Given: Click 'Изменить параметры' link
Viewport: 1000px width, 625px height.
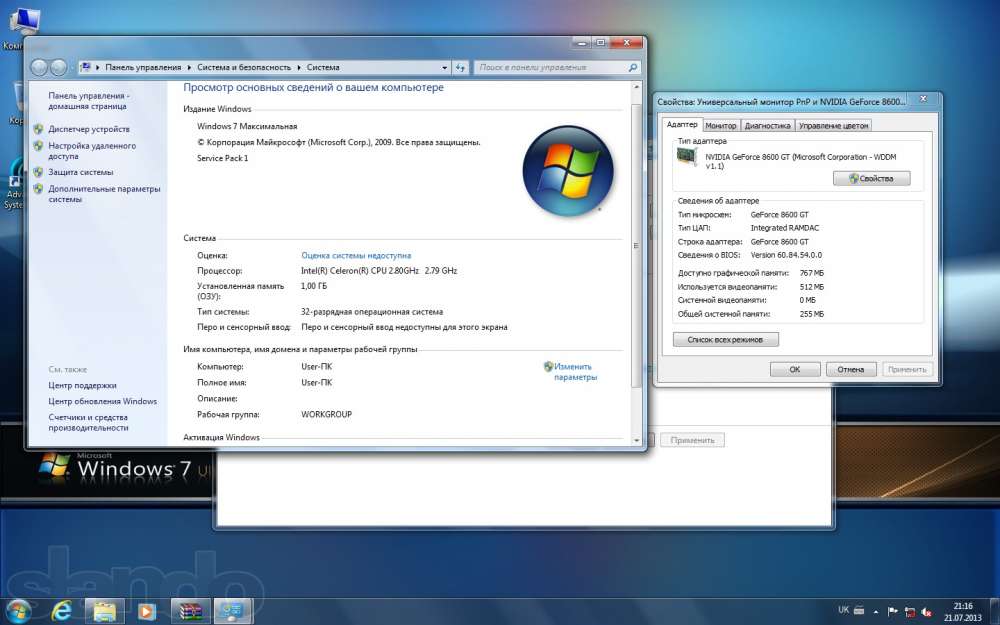Looking at the screenshot, I should [575, 372].
